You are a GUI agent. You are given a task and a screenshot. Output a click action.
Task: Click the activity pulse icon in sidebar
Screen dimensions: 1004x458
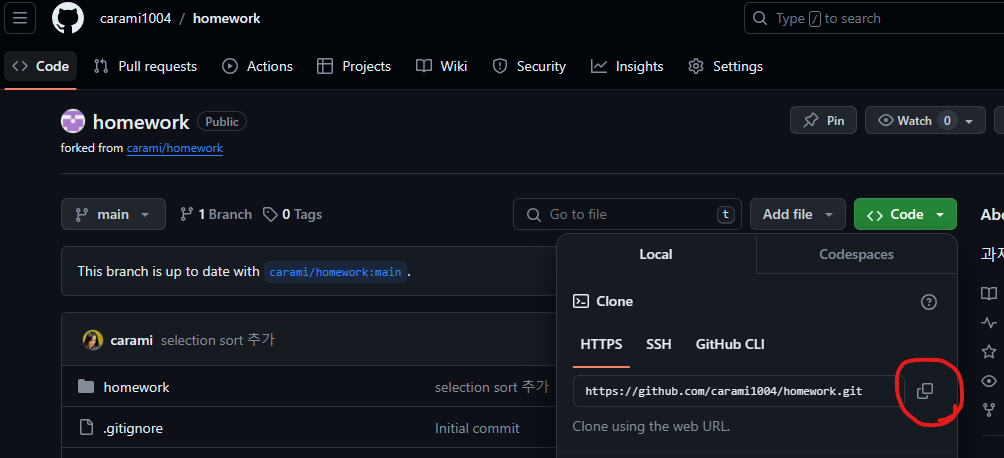pyautogui.click(x=989, y=323)
